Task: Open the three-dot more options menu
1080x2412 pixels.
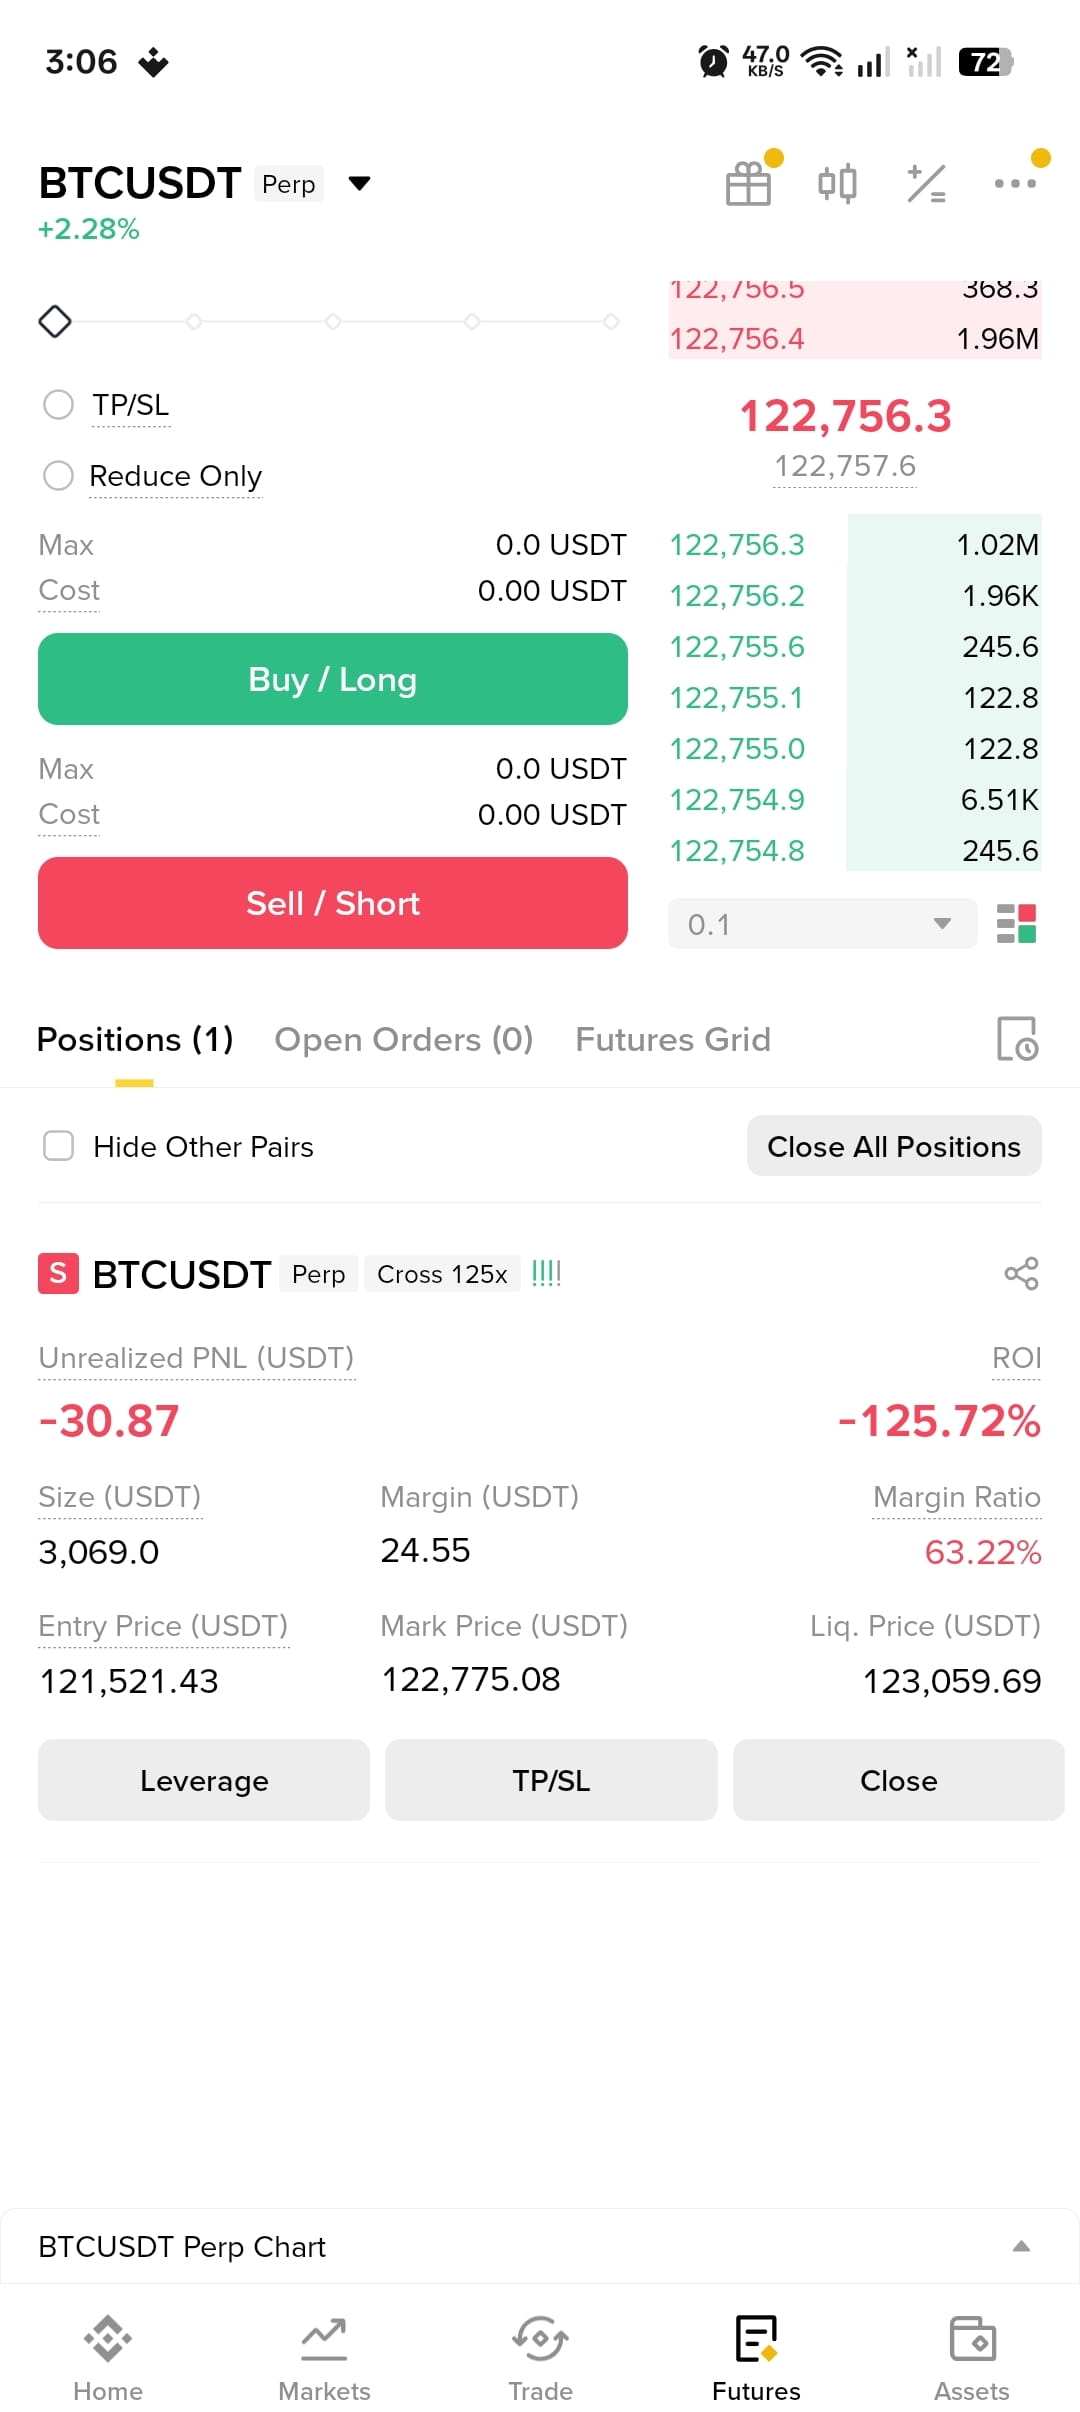Action: pyautogui.click(x=1015, y=183)
